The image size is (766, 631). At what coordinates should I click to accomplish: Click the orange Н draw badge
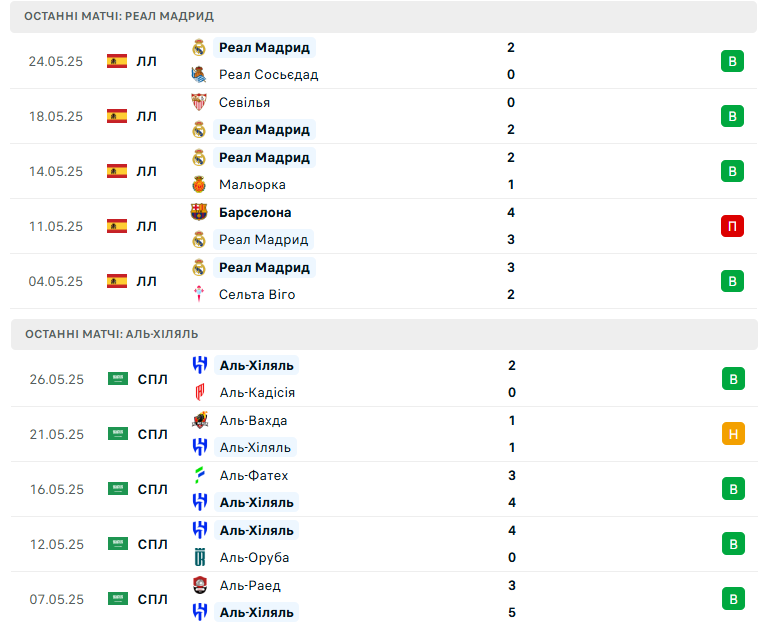tap(733, 434)
